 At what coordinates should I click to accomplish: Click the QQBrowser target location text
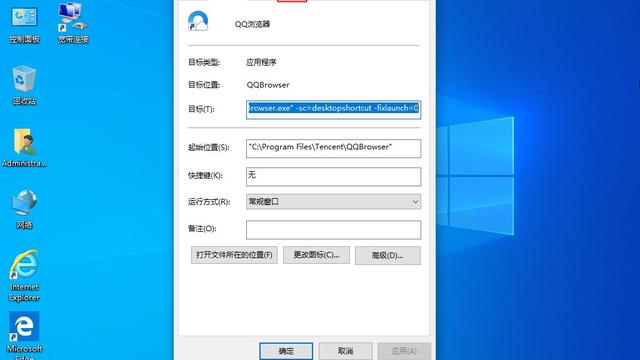coord(268,85)
